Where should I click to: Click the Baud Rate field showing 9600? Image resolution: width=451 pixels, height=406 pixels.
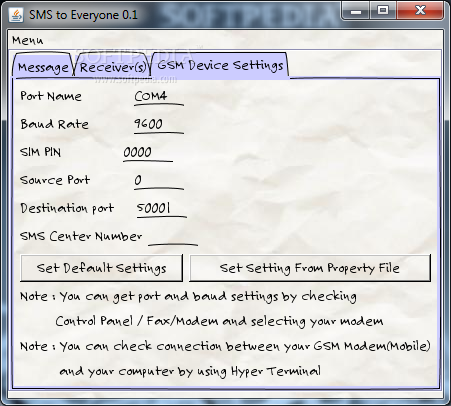coord(159,125)
